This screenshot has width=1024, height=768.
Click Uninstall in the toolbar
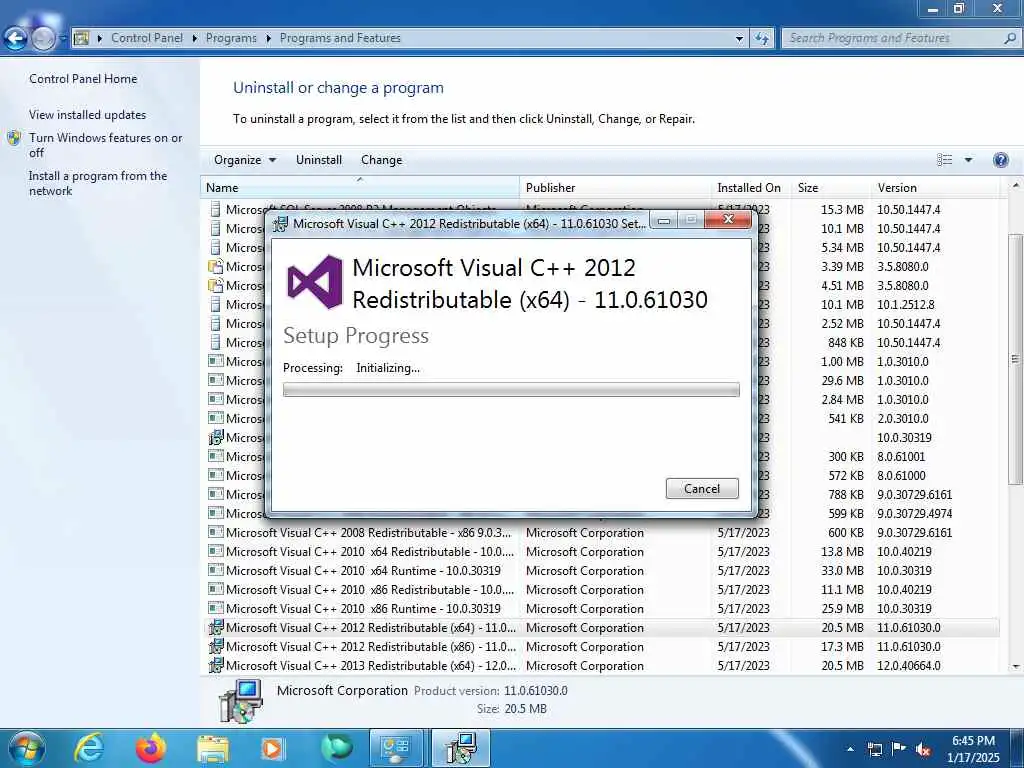pyautogui.click(x=319, y=160)
